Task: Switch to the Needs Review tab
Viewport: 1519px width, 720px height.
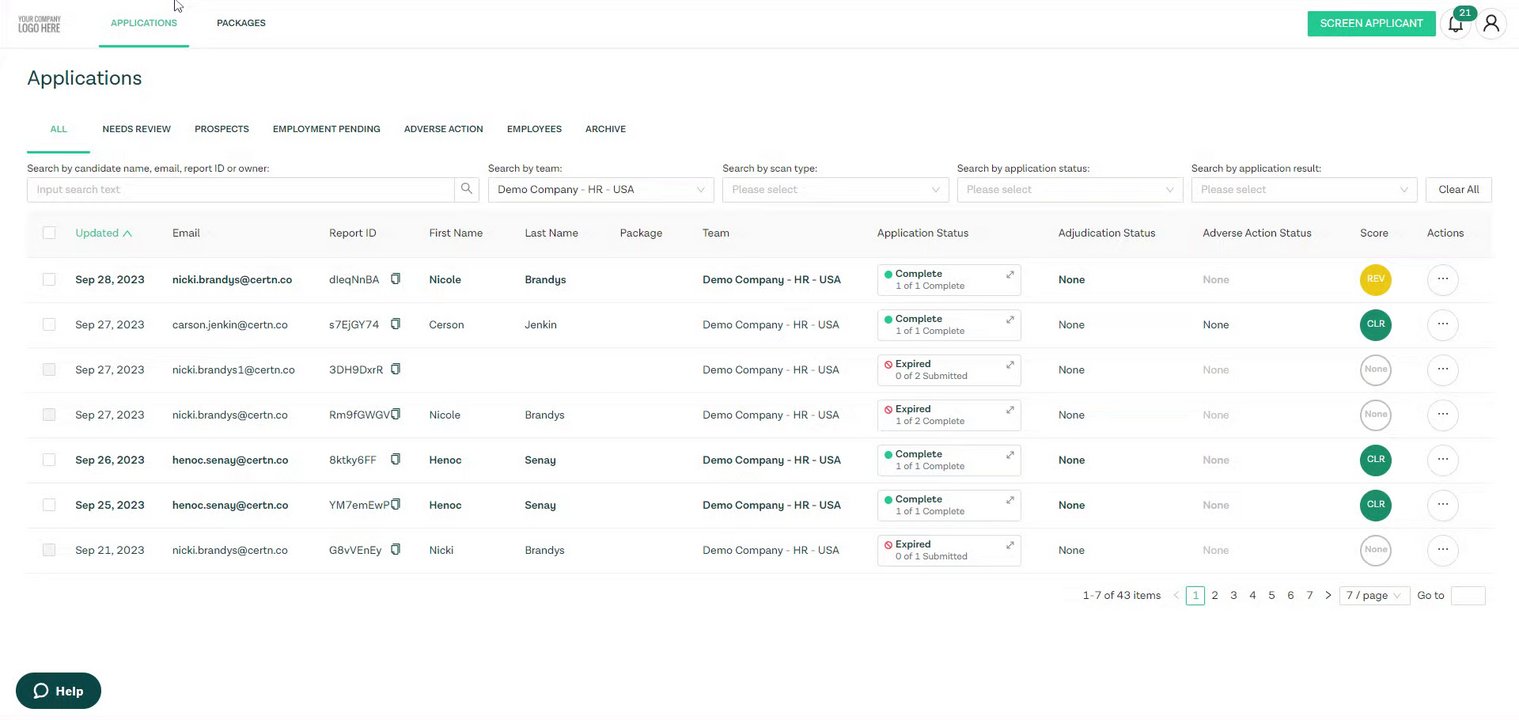Action: coord(136,129)
